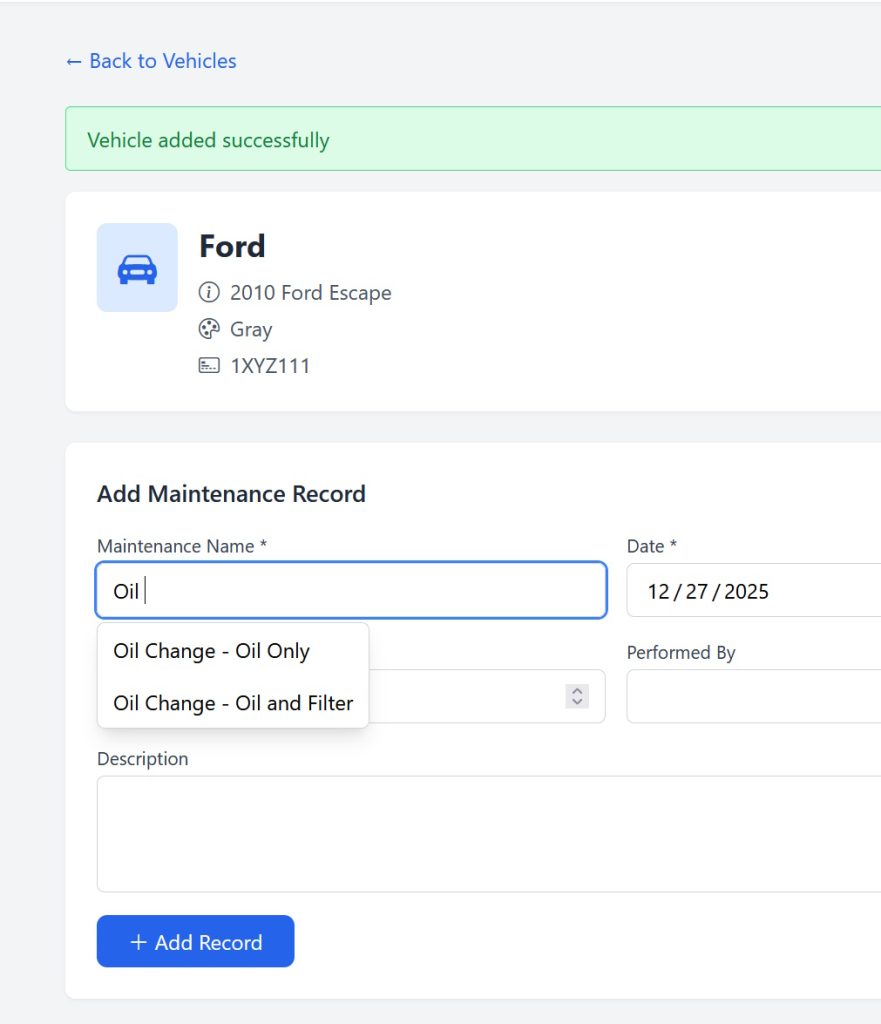Image resolution: width=881 pixels, height=1024 pixels.
Task: Select the "Oil Change - Oil Only" suggestion
Action: tap(211, 650)
